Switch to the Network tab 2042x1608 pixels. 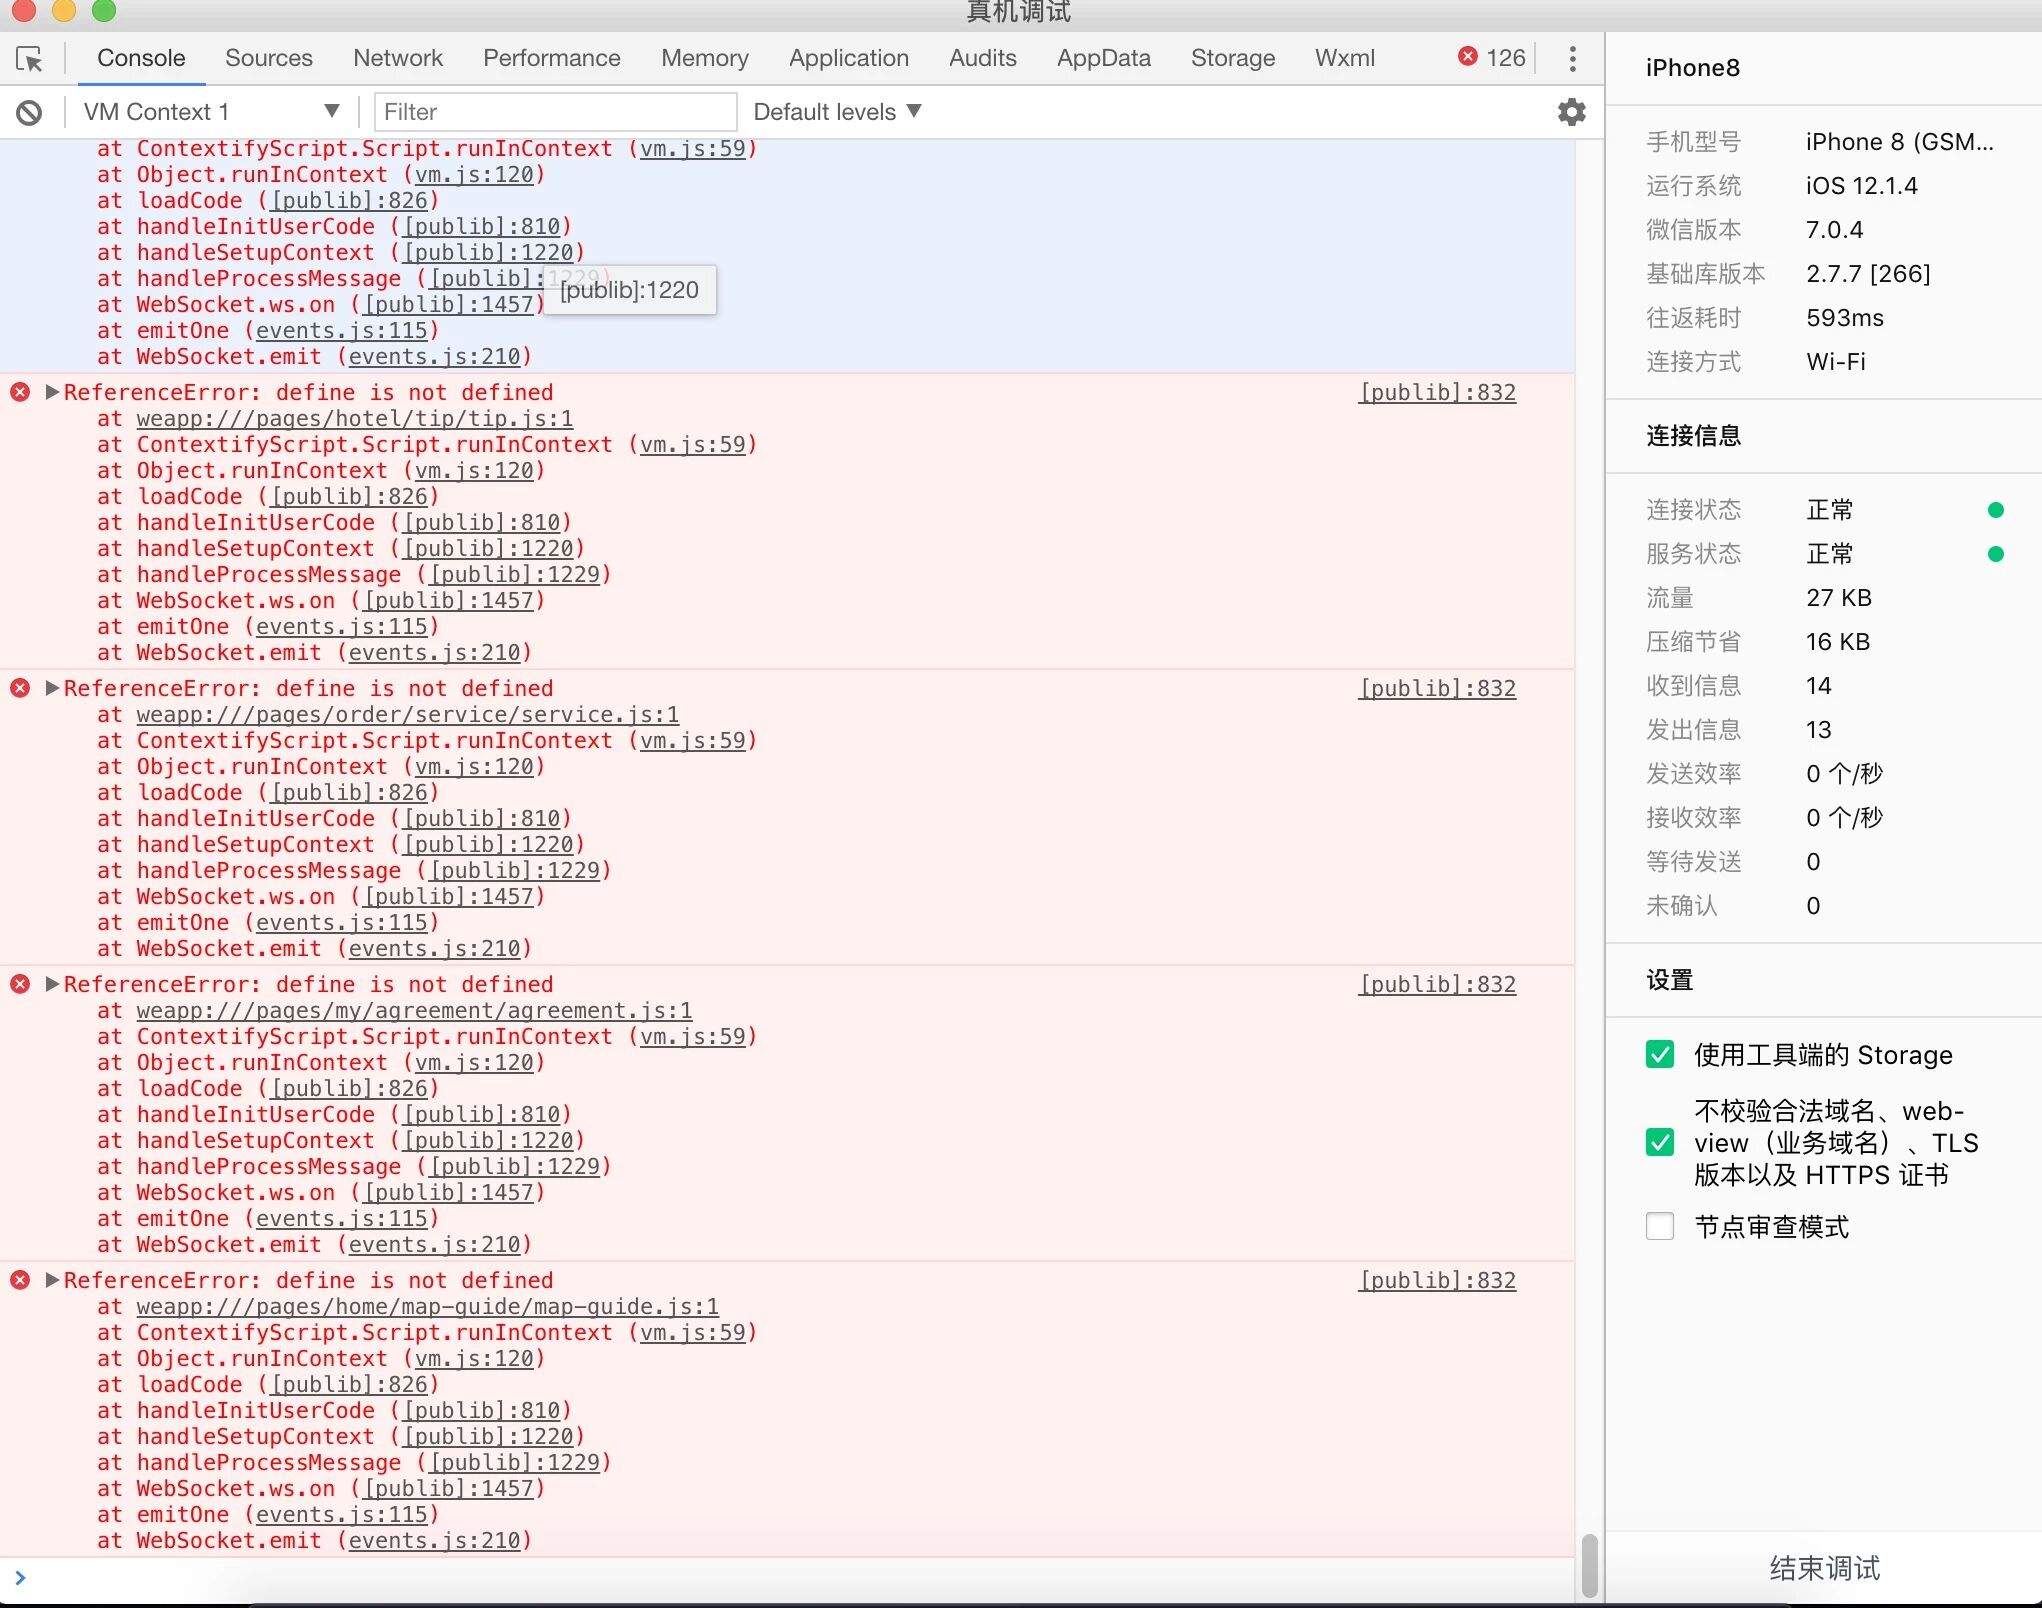tap(397, 58)
